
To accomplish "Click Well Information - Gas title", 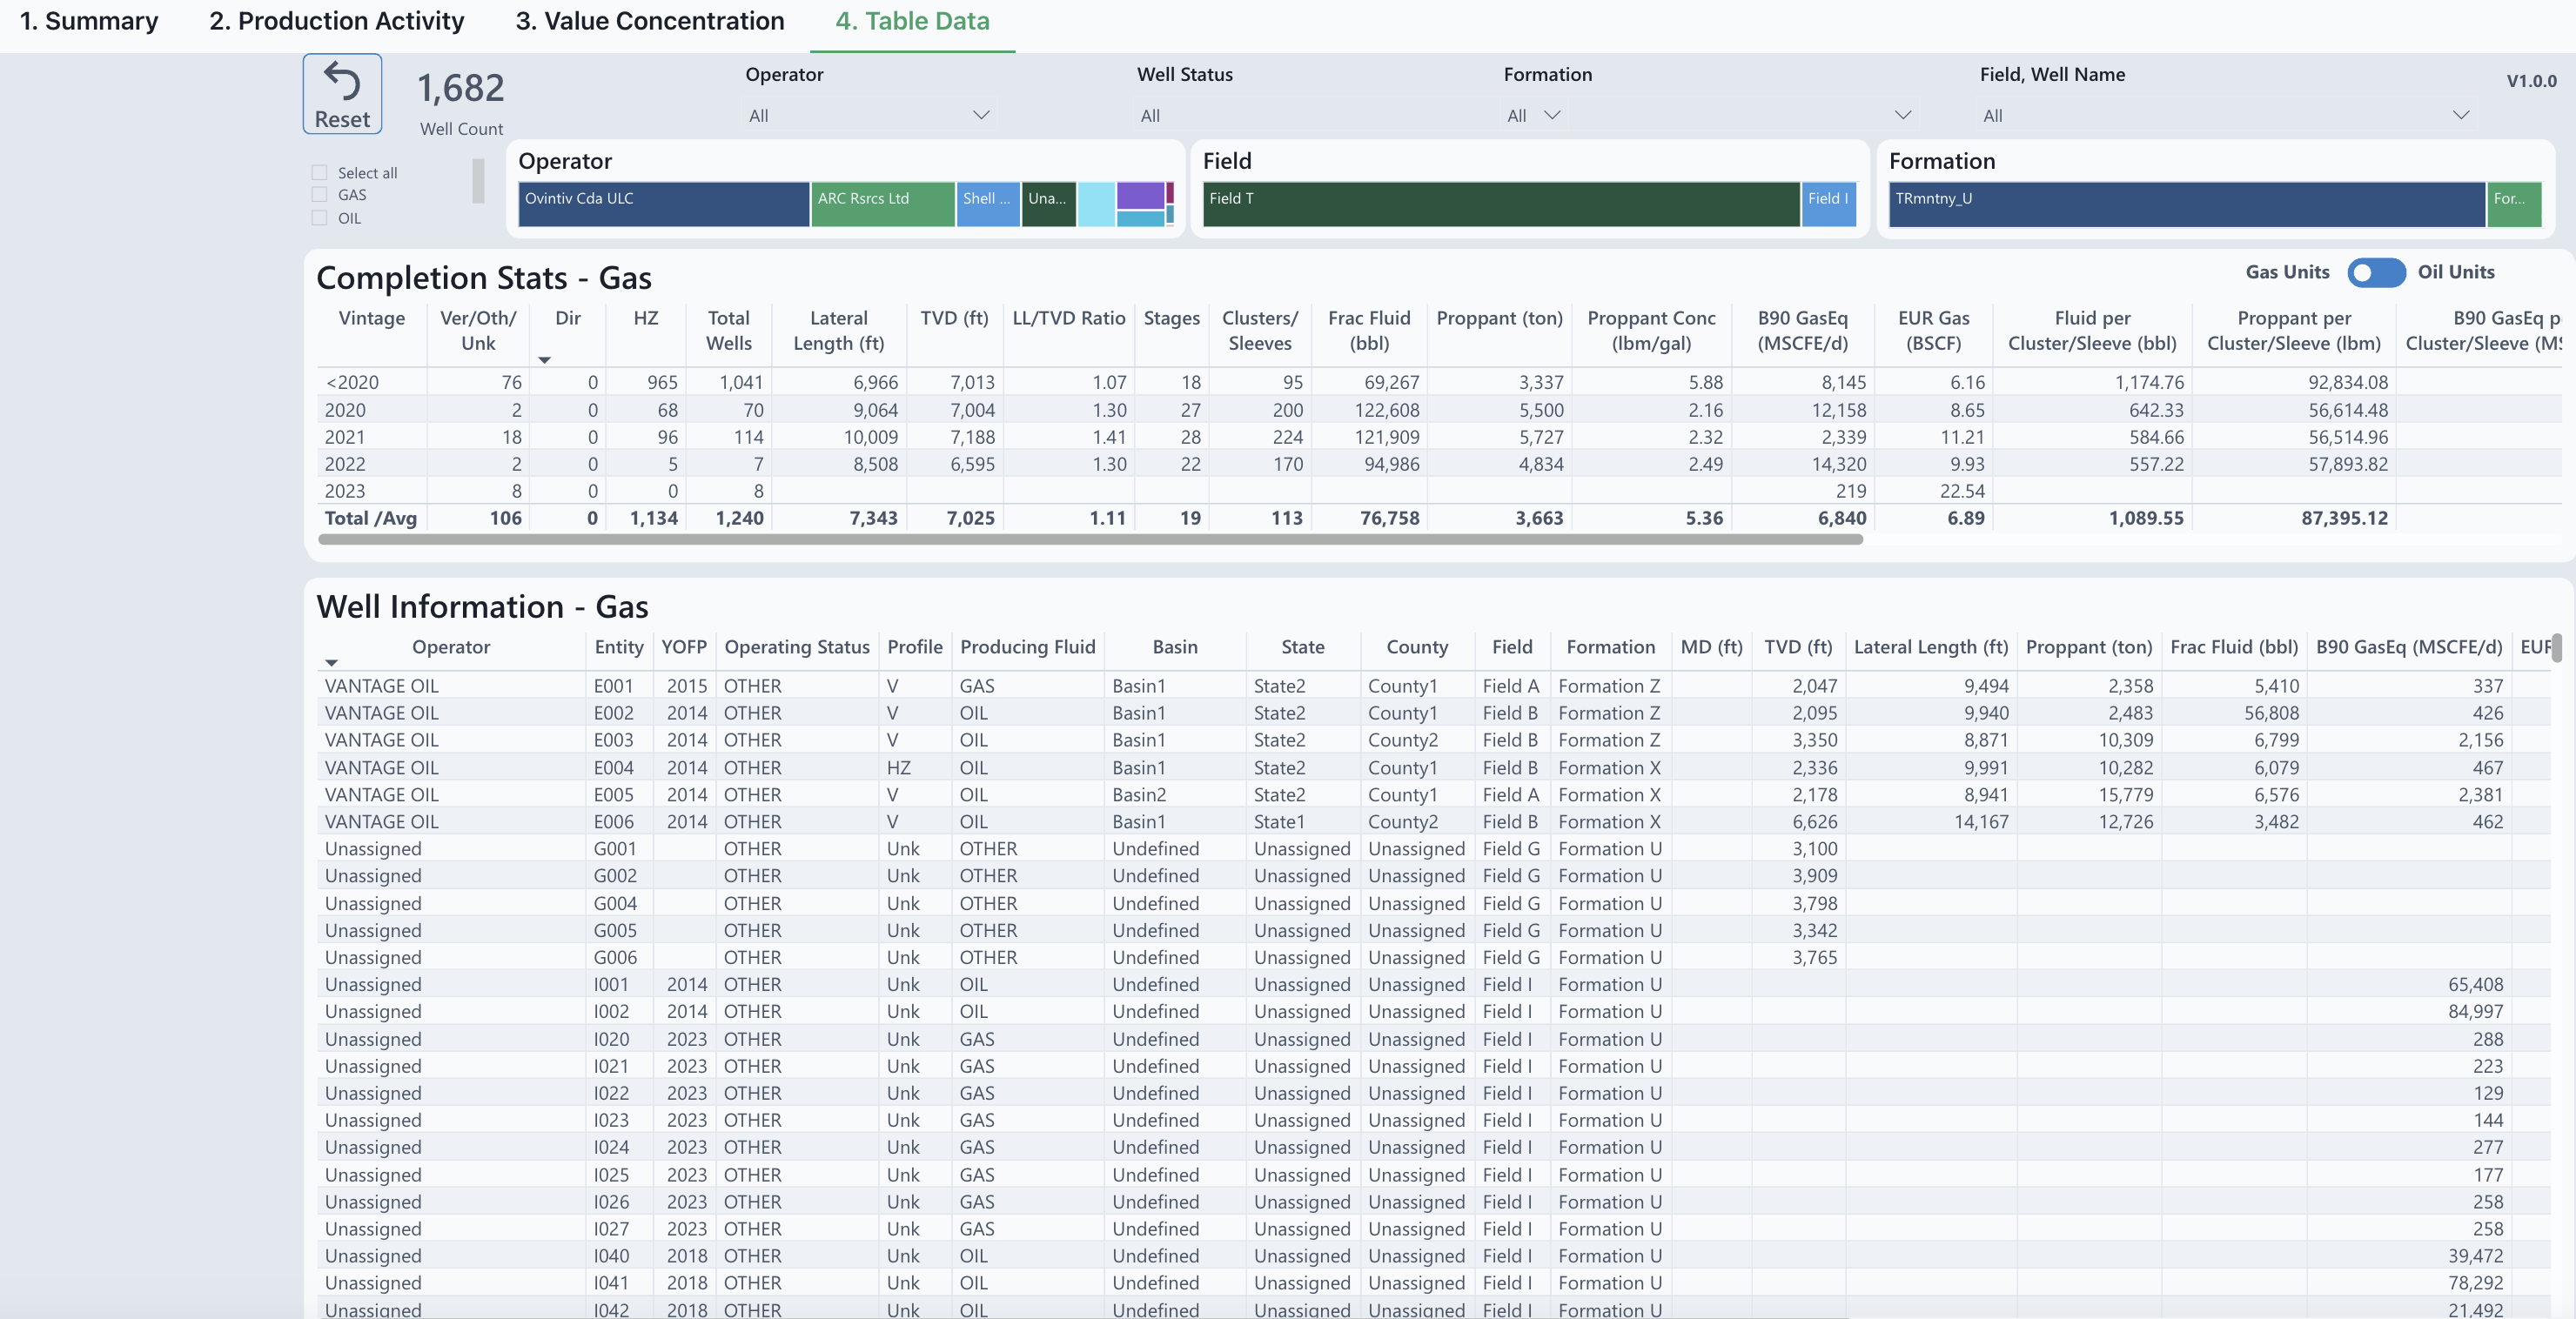I will click(x=482, y=607).
